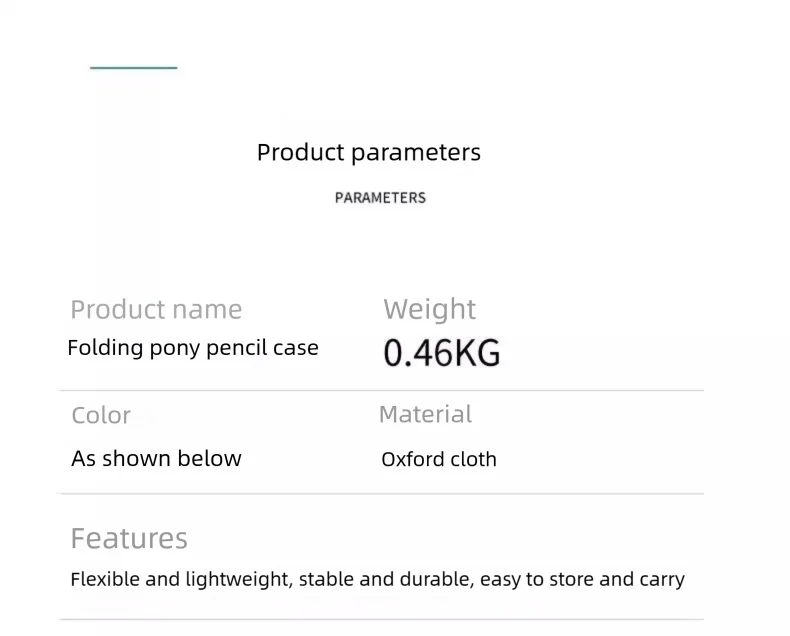Image resolution: width=790 pixels, height=636 pixels.
Task: Click divider line below the Color row
Action: 381,493
